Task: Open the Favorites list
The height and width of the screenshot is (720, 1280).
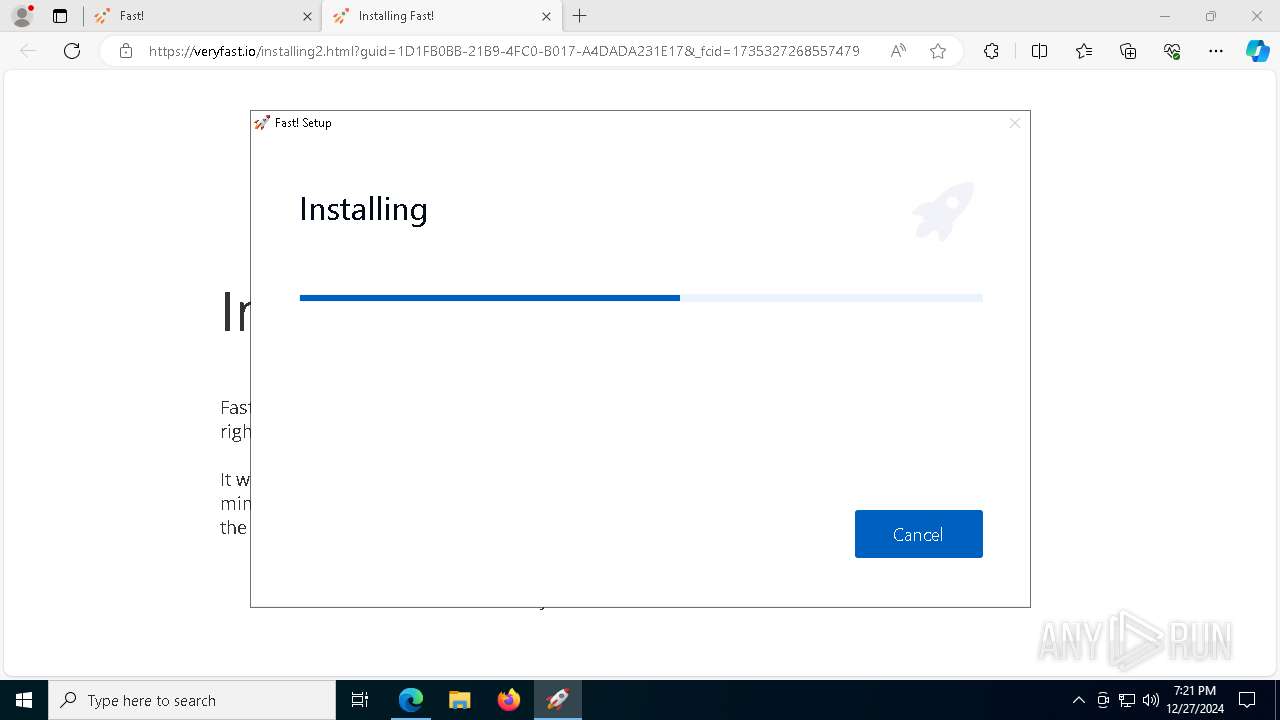Action: [1084, 51]
